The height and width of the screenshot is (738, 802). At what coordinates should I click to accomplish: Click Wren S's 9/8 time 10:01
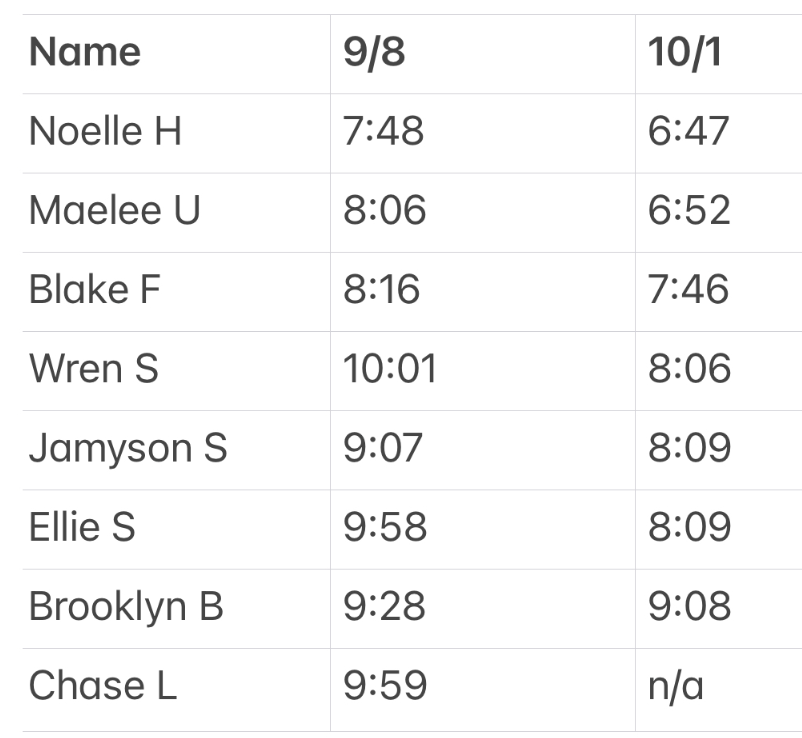(x=390, y=369)
